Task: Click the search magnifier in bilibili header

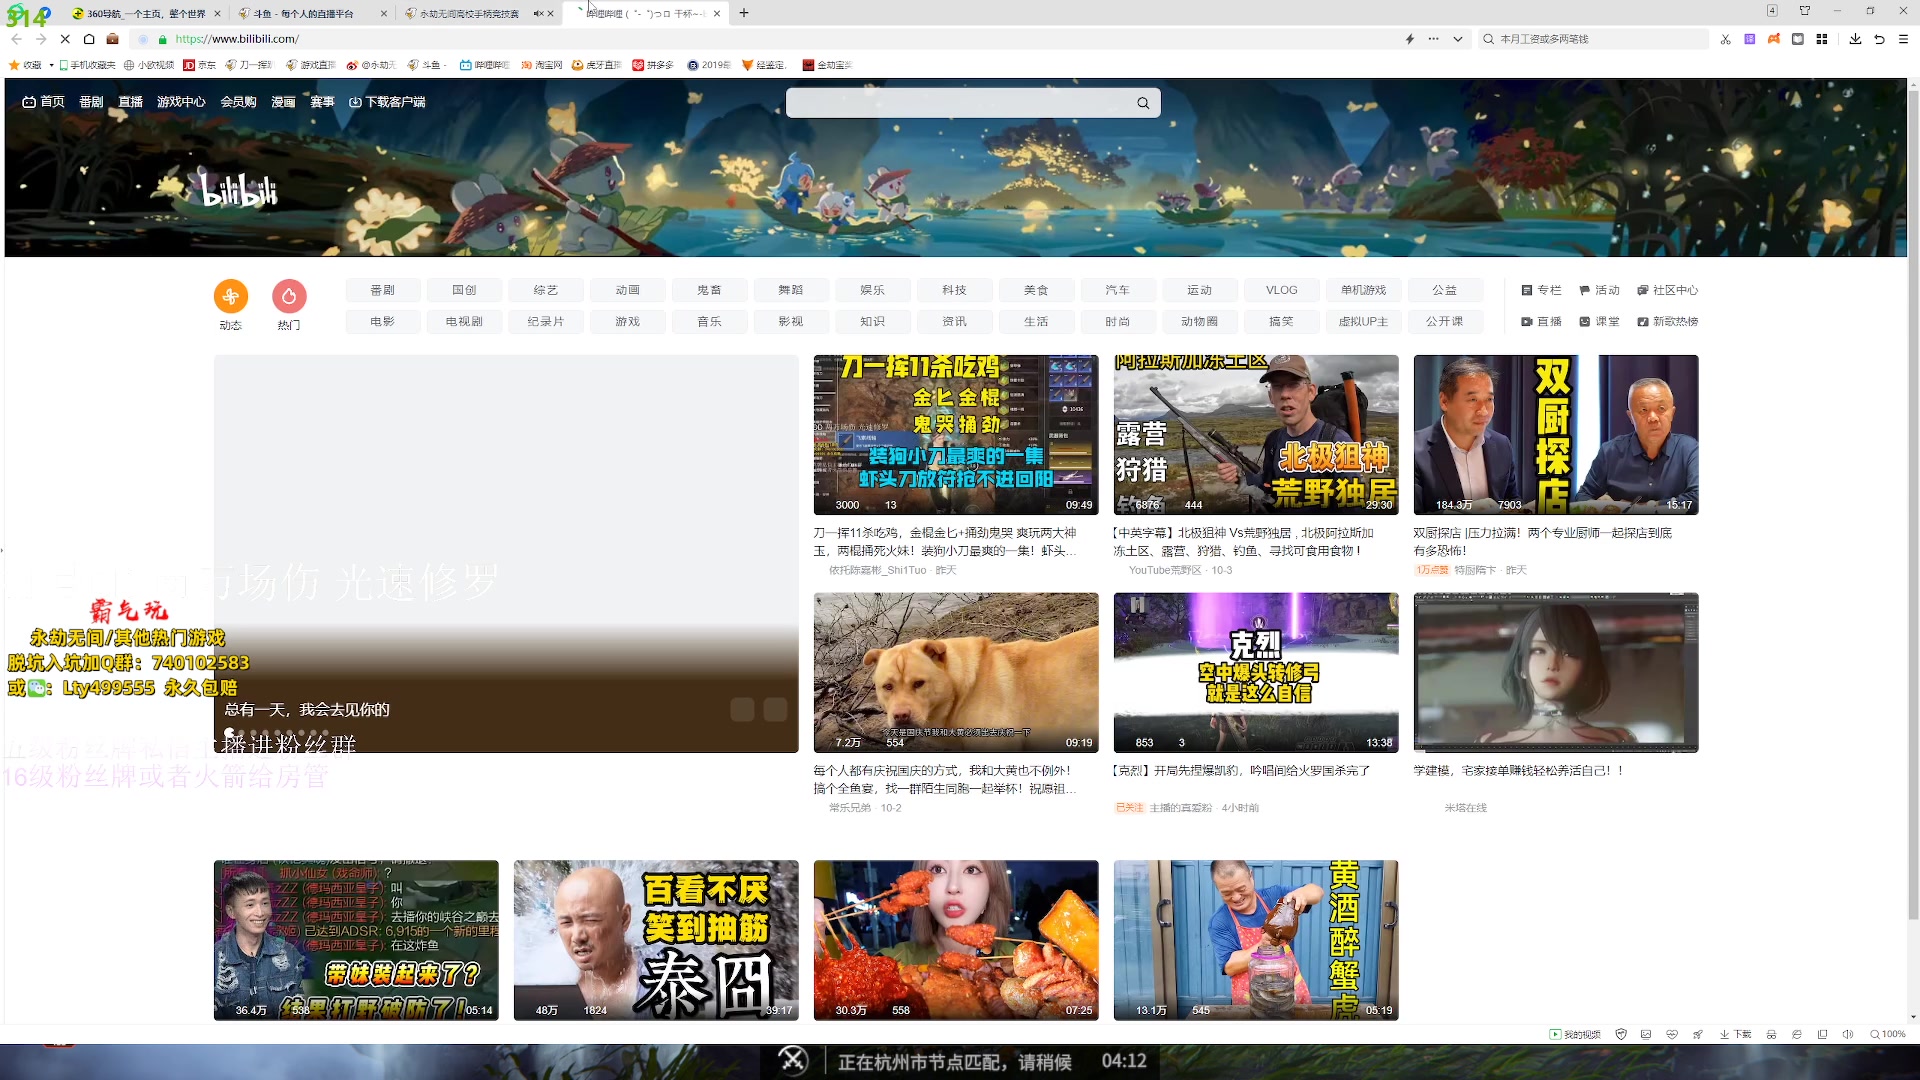Action: 1143,103
